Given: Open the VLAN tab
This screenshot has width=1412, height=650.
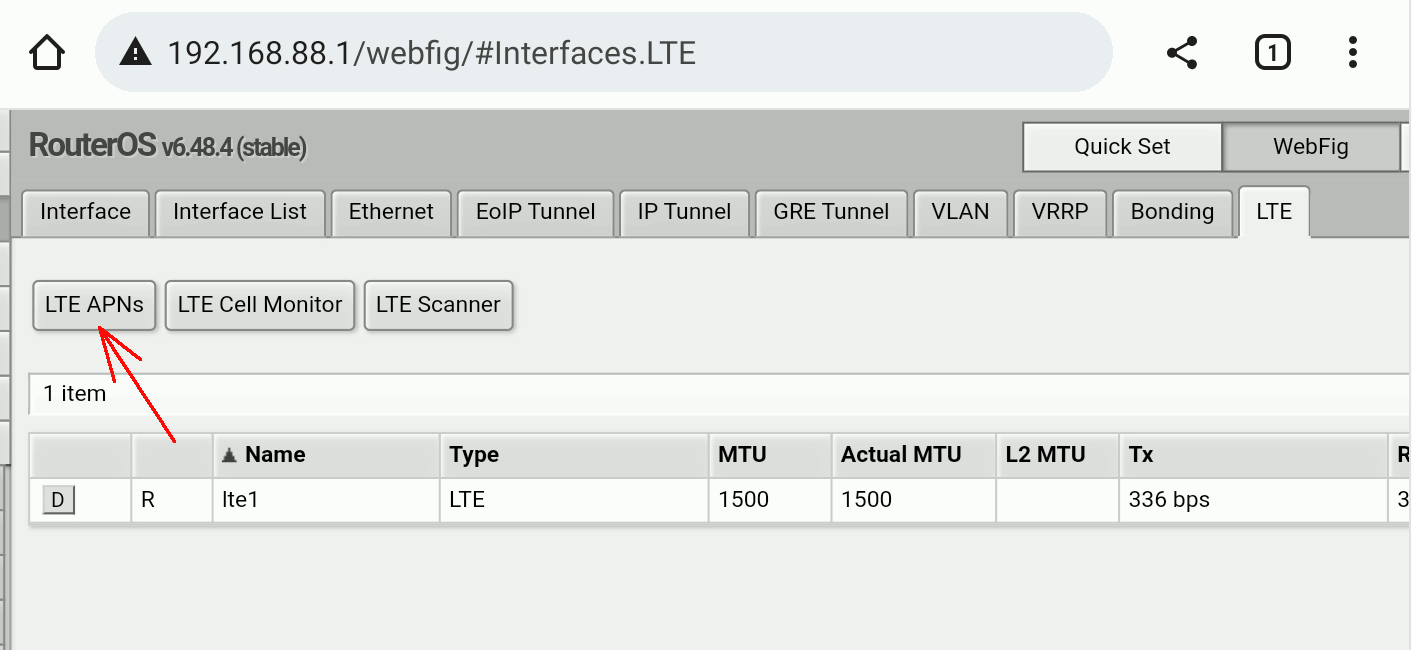Looking at the screenshot, I should coord(960,212).
